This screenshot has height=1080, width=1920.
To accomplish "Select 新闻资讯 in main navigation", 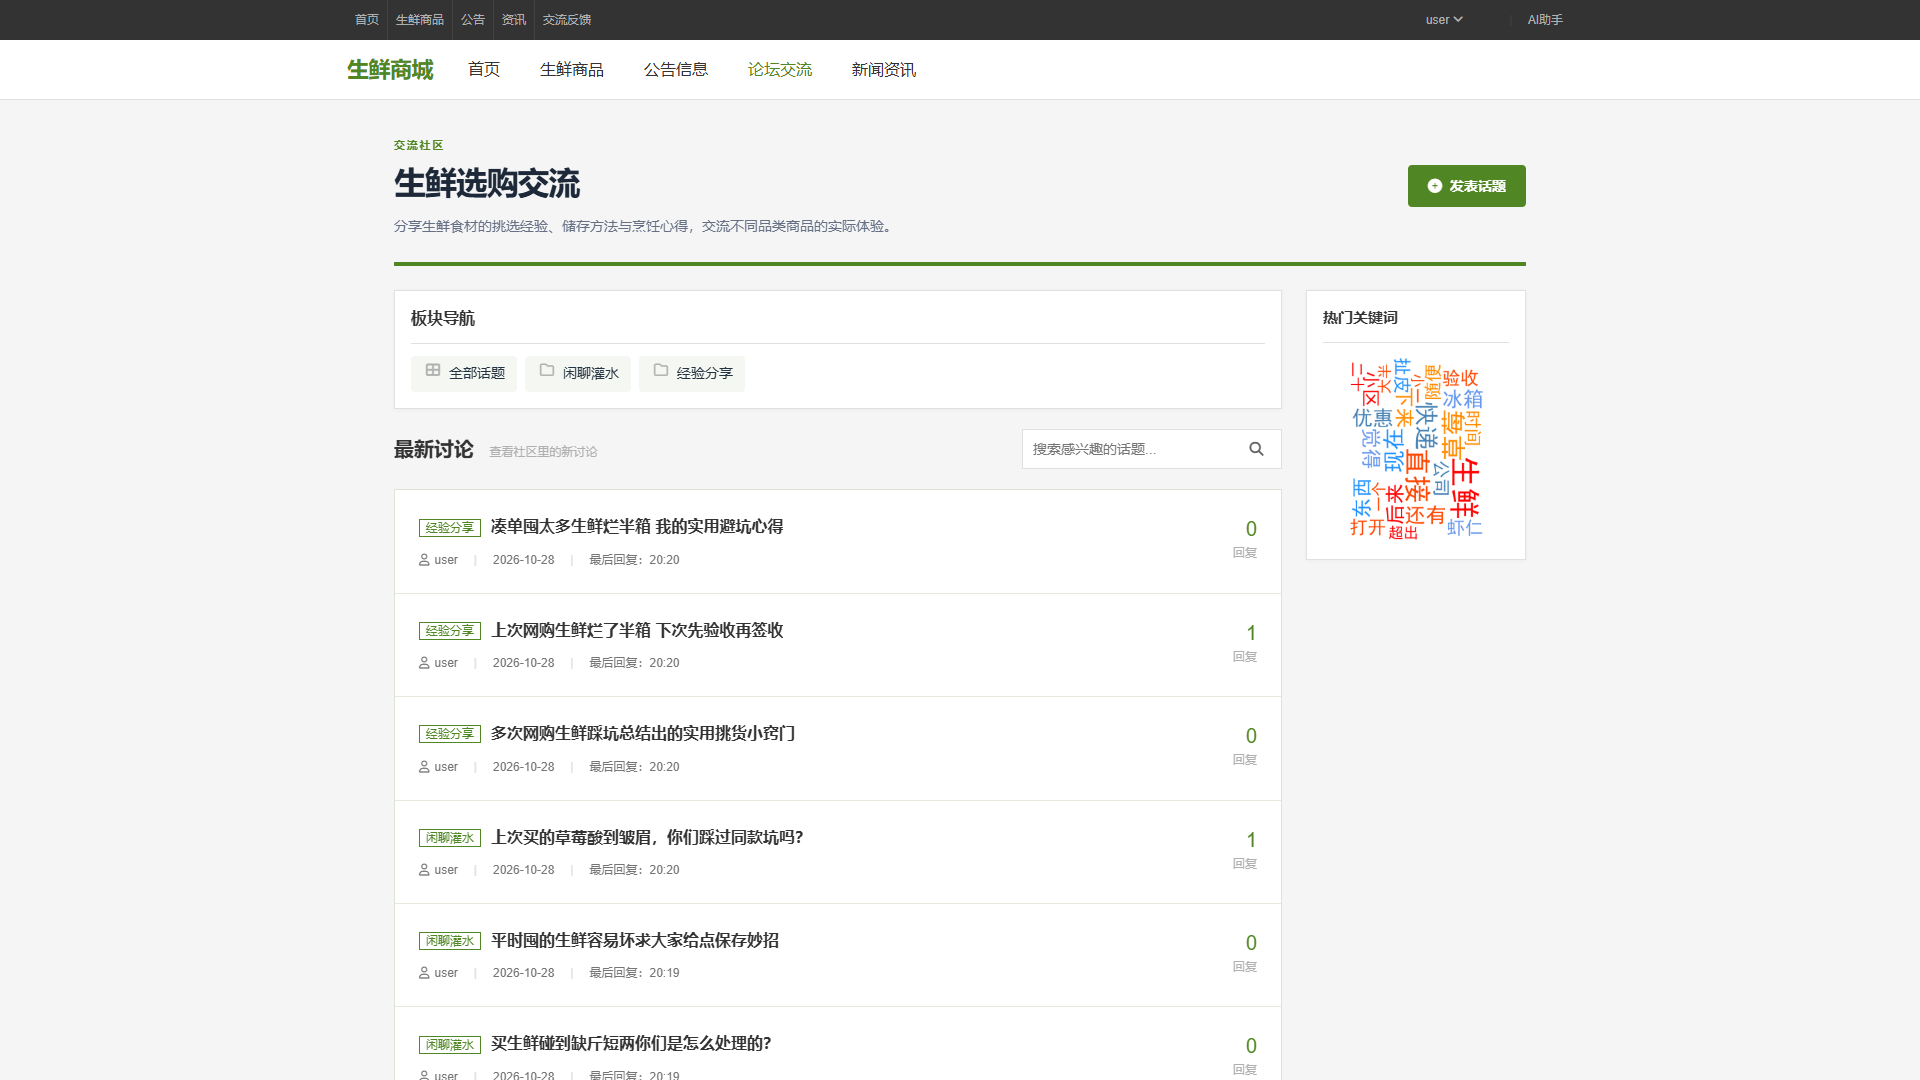I will [884, 70].
